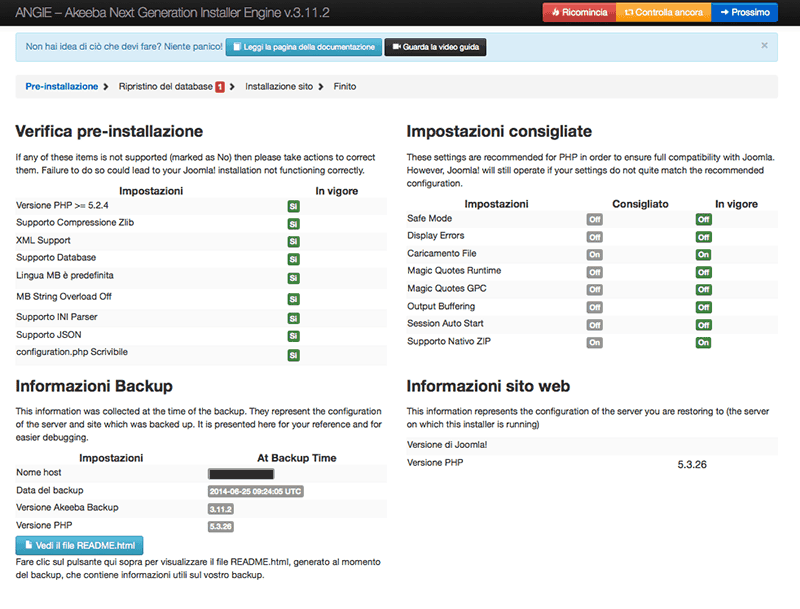Click green Off badge for Session Auto Start
This screenshot has width=800, height=609.
(704, 325)
